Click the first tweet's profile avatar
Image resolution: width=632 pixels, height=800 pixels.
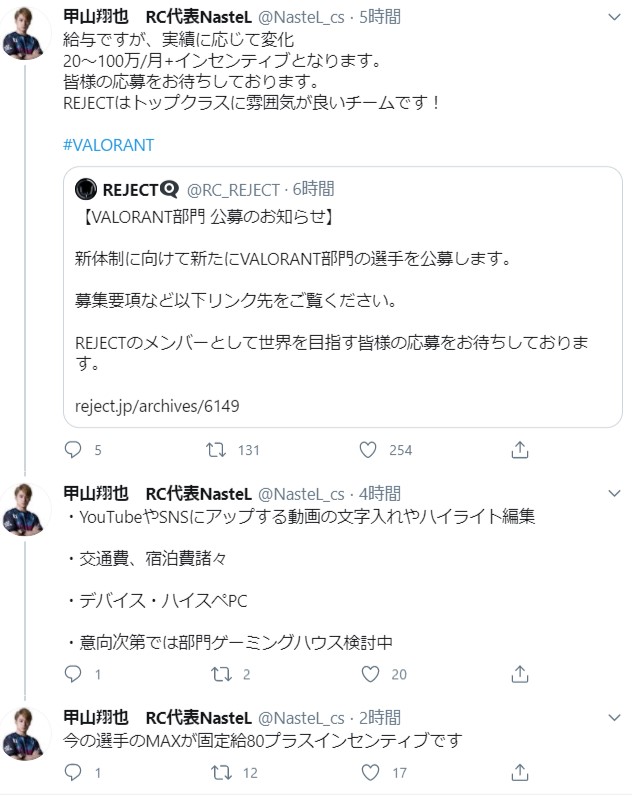26,32
